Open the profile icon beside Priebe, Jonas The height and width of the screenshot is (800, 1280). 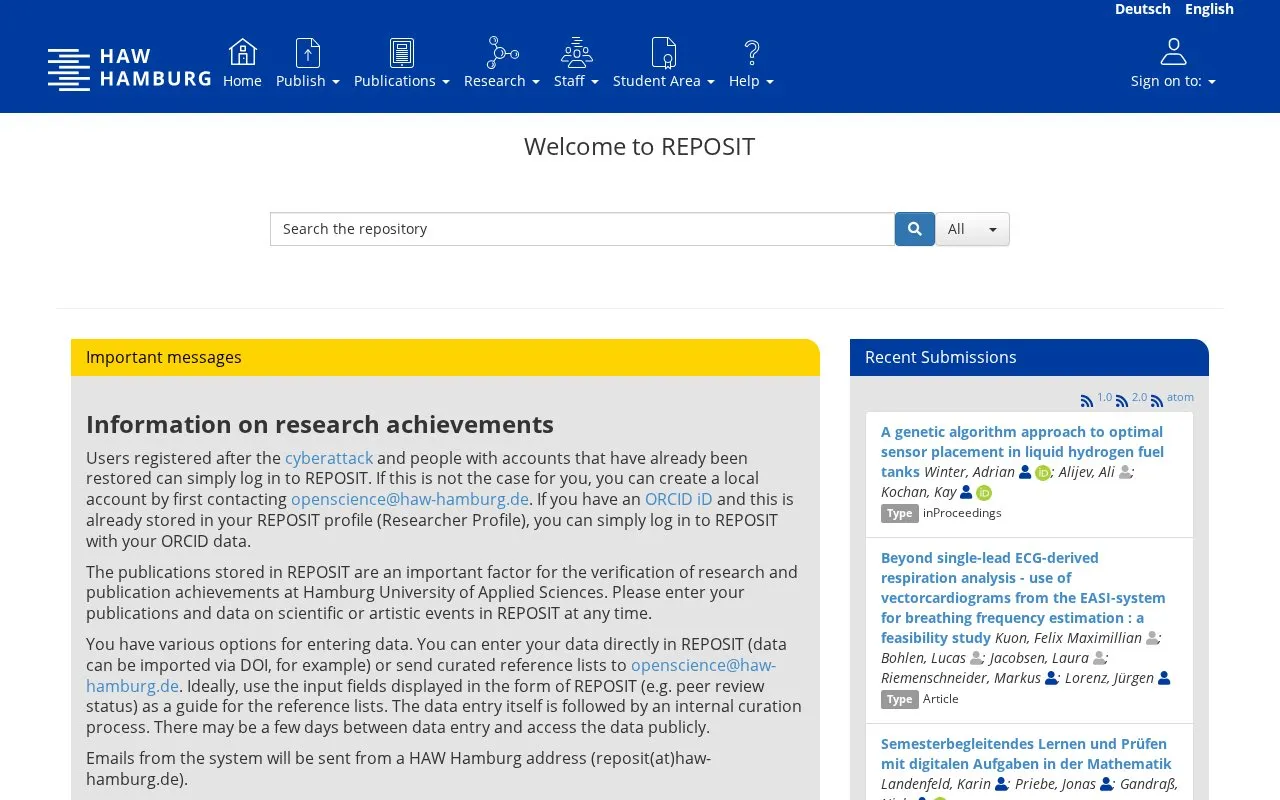pos(1106,784)
